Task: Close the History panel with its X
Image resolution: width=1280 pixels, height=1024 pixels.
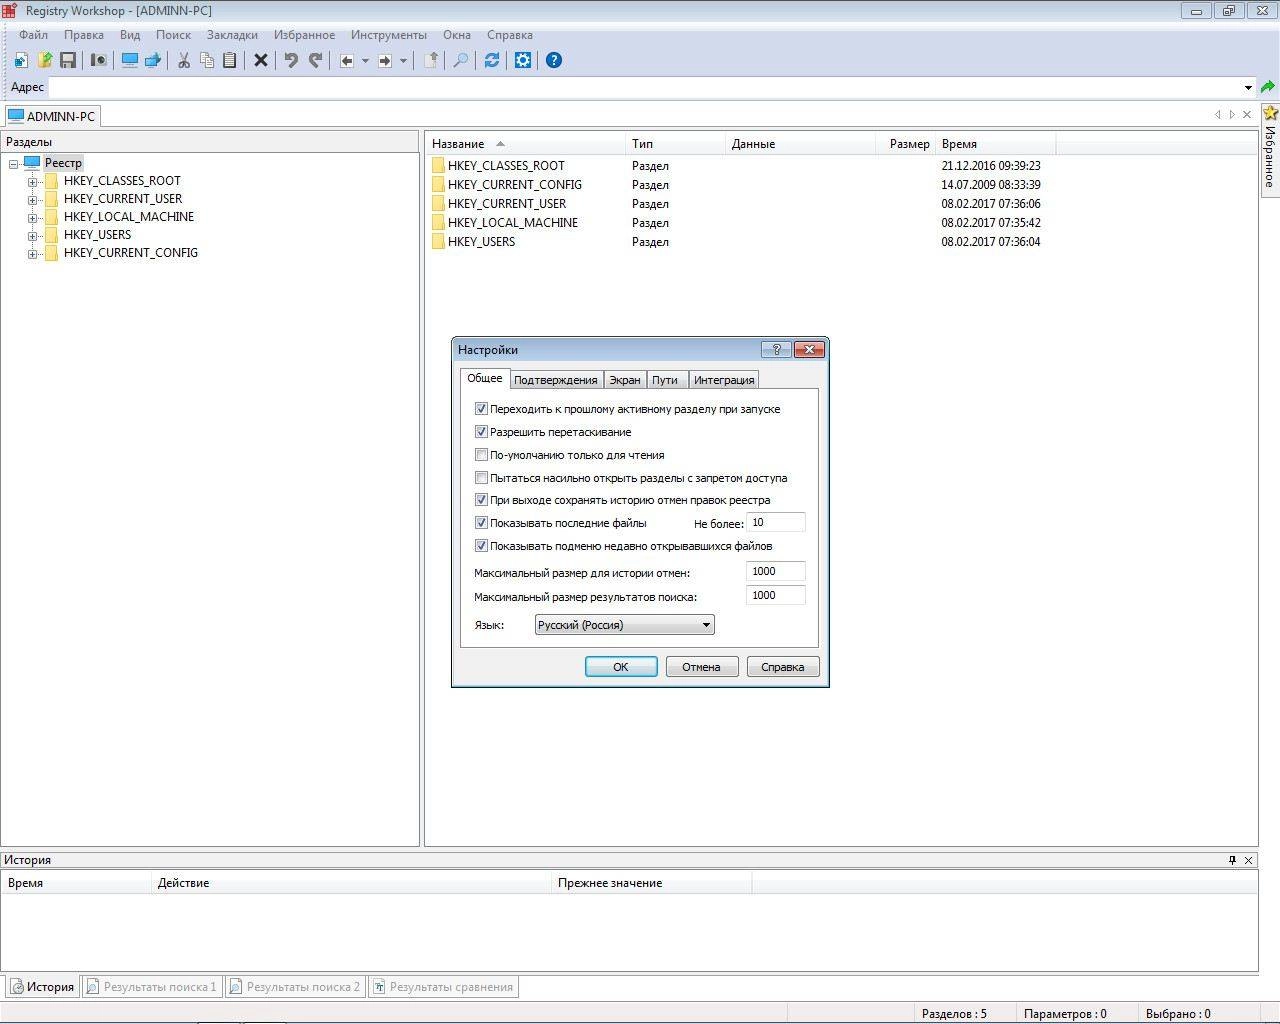Action: point(1248,860)
